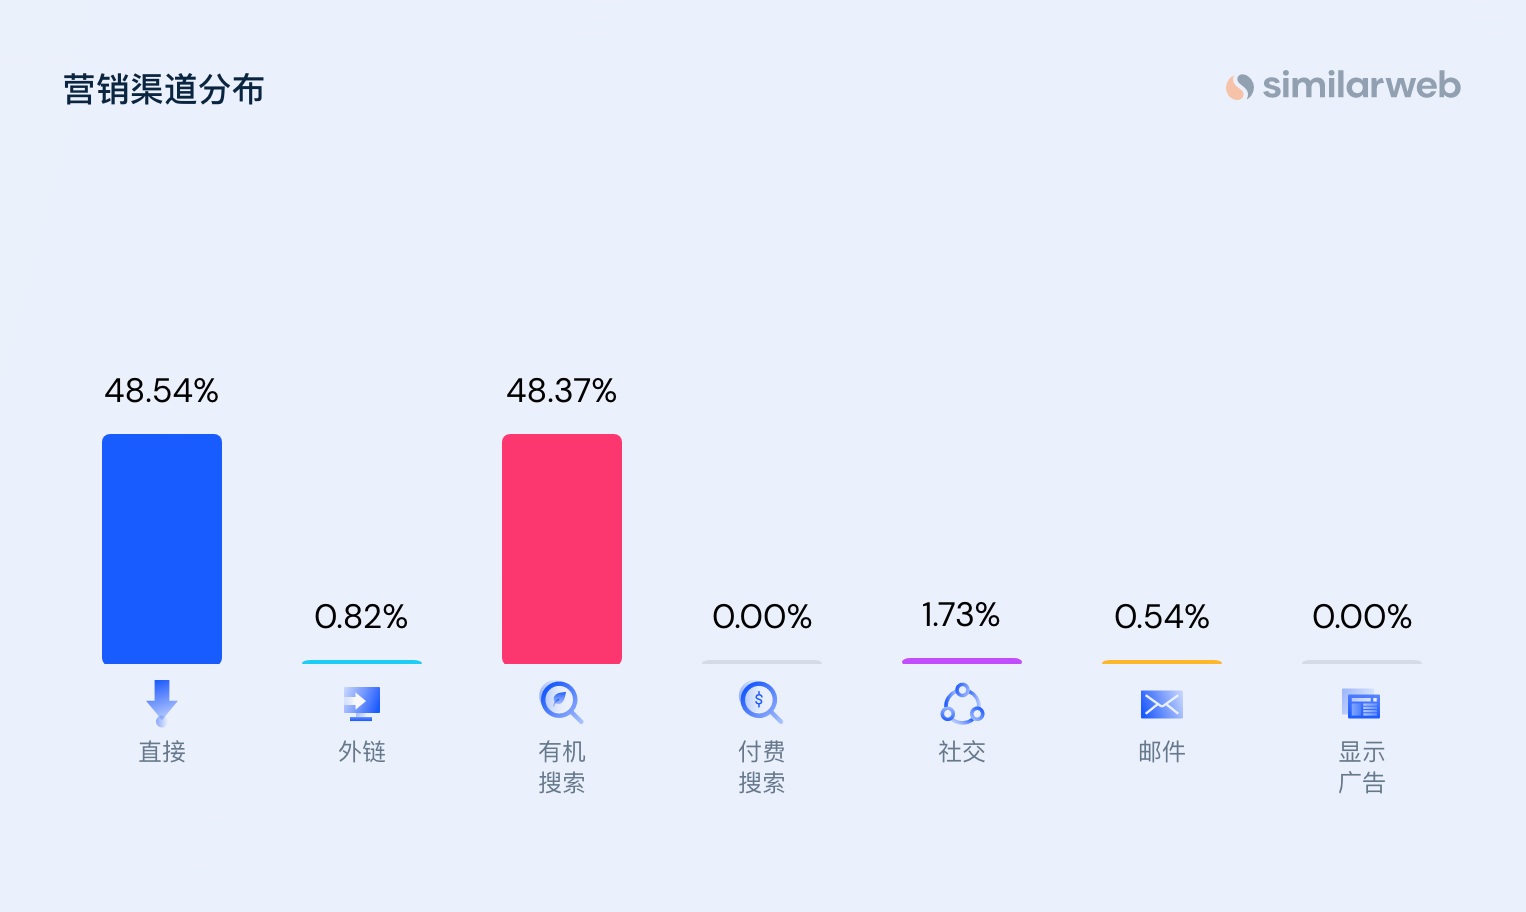The width and height of the screenshot is (1526, 912).
Task: Click the Organic Search (有机搜索) magnifier icon
Action: [561, 702]
